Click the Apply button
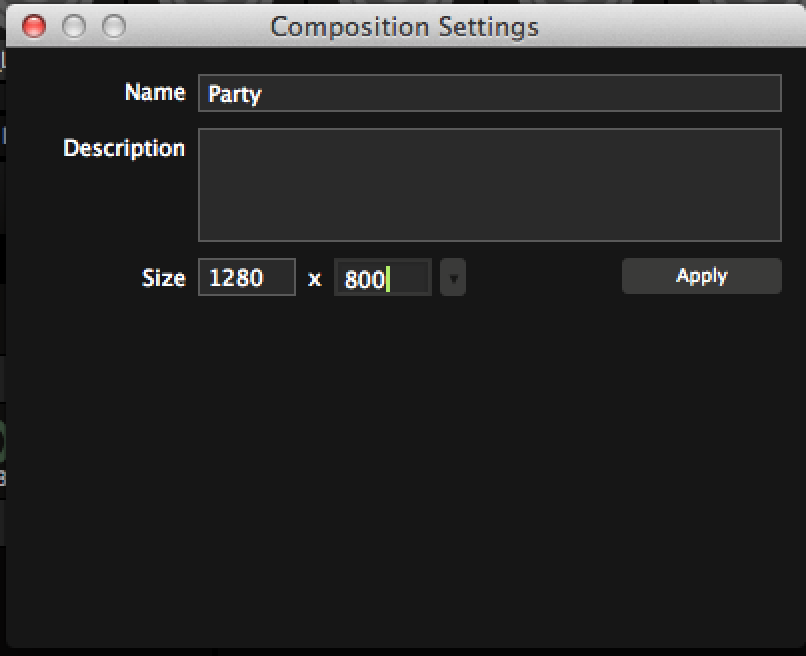Image resolution: width=806 pixels, height=656 pixels. [x=701, y=276]
